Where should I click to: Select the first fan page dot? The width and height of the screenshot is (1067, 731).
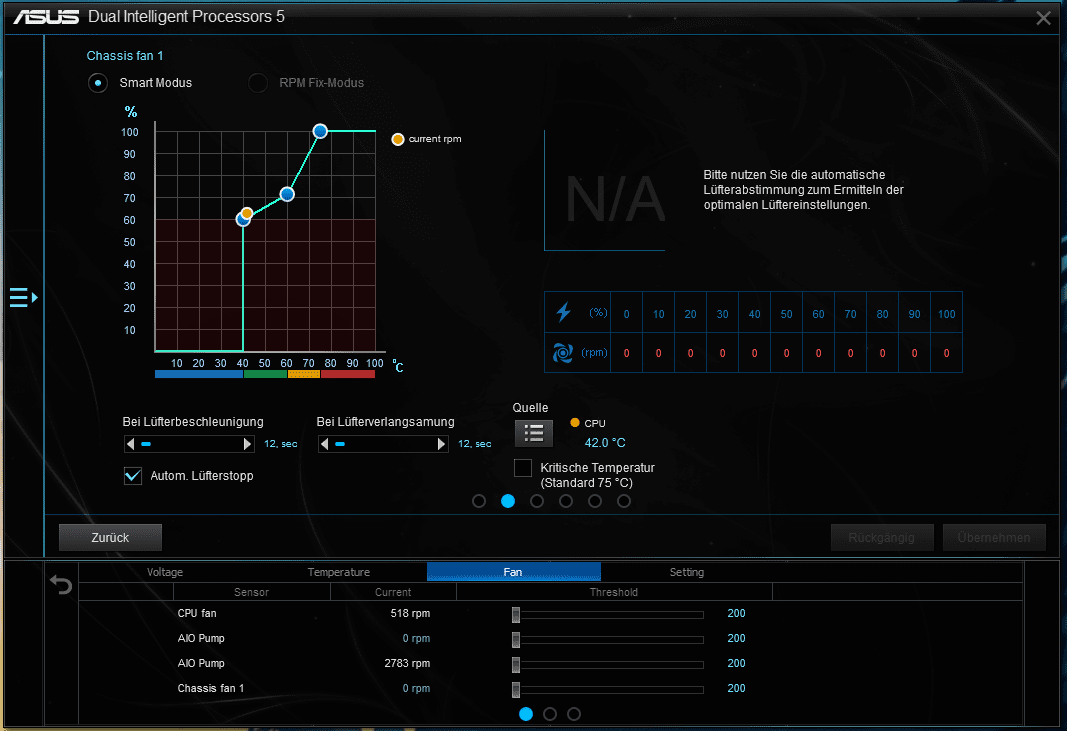pyautogui.click(x=479, y=501)
